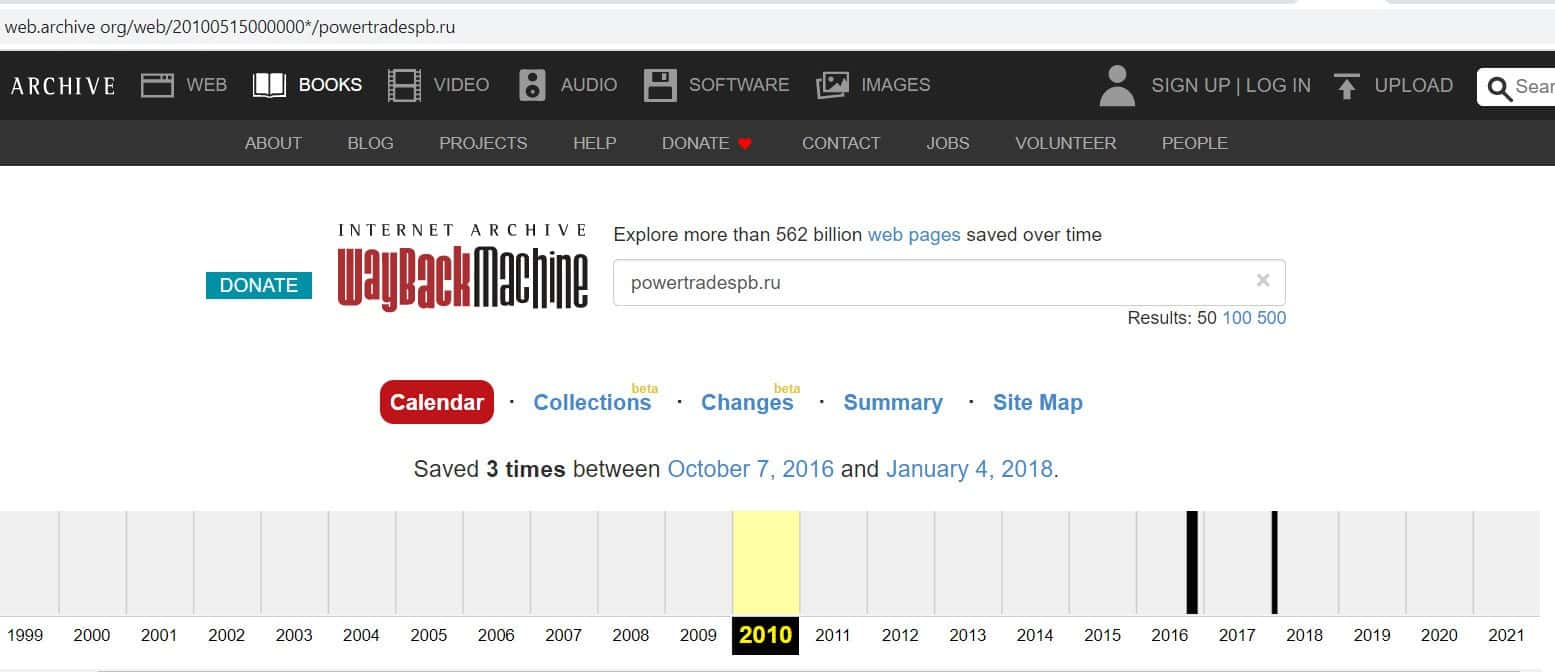
Task: Click the teal DONATE button
Action: (259, 285)
